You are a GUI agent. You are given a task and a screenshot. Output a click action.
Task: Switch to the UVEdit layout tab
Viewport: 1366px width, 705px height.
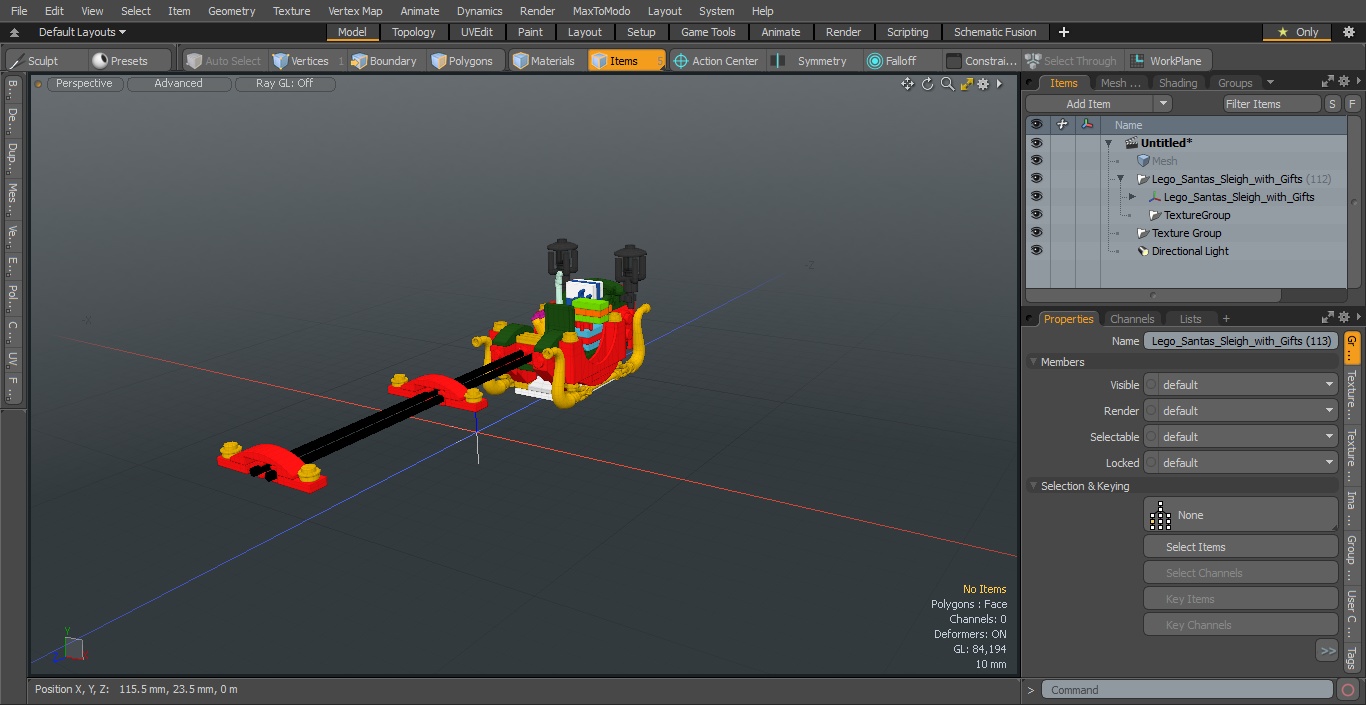[x=477, y=32]
